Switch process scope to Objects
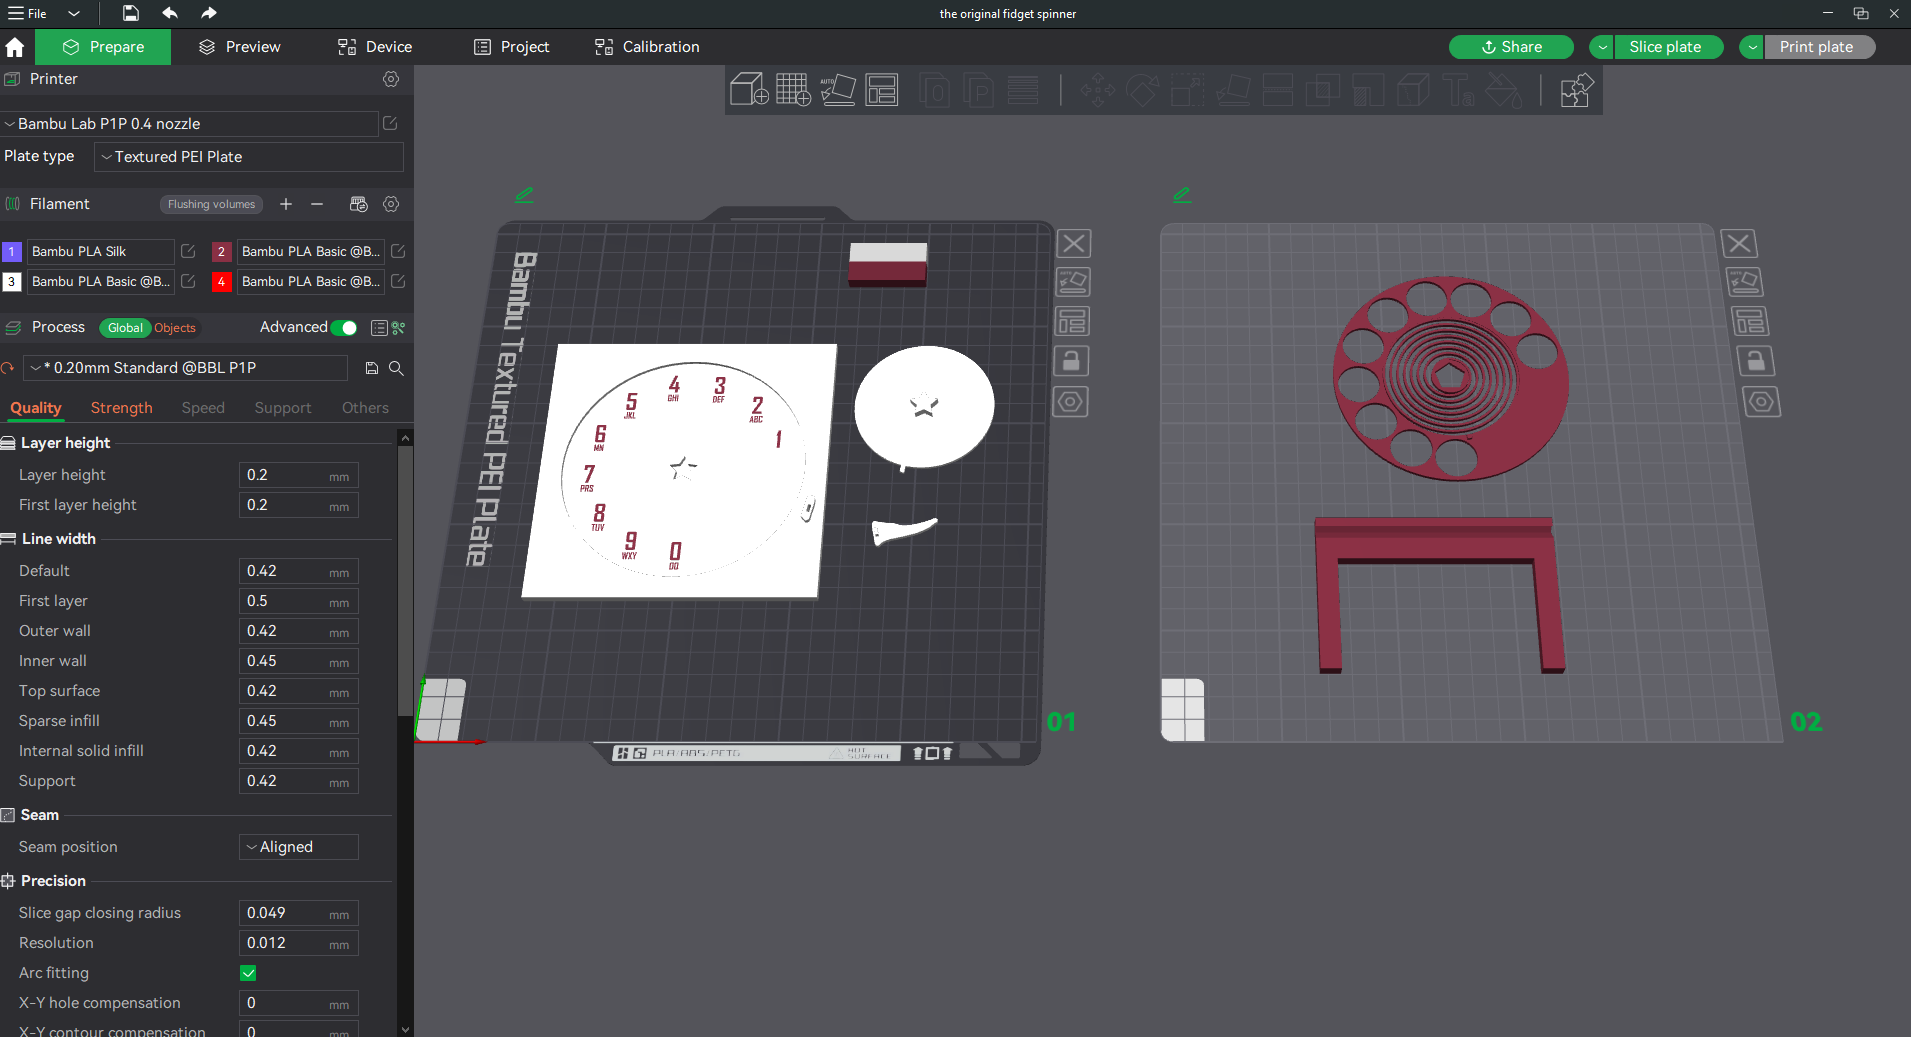 pos(175,328)
